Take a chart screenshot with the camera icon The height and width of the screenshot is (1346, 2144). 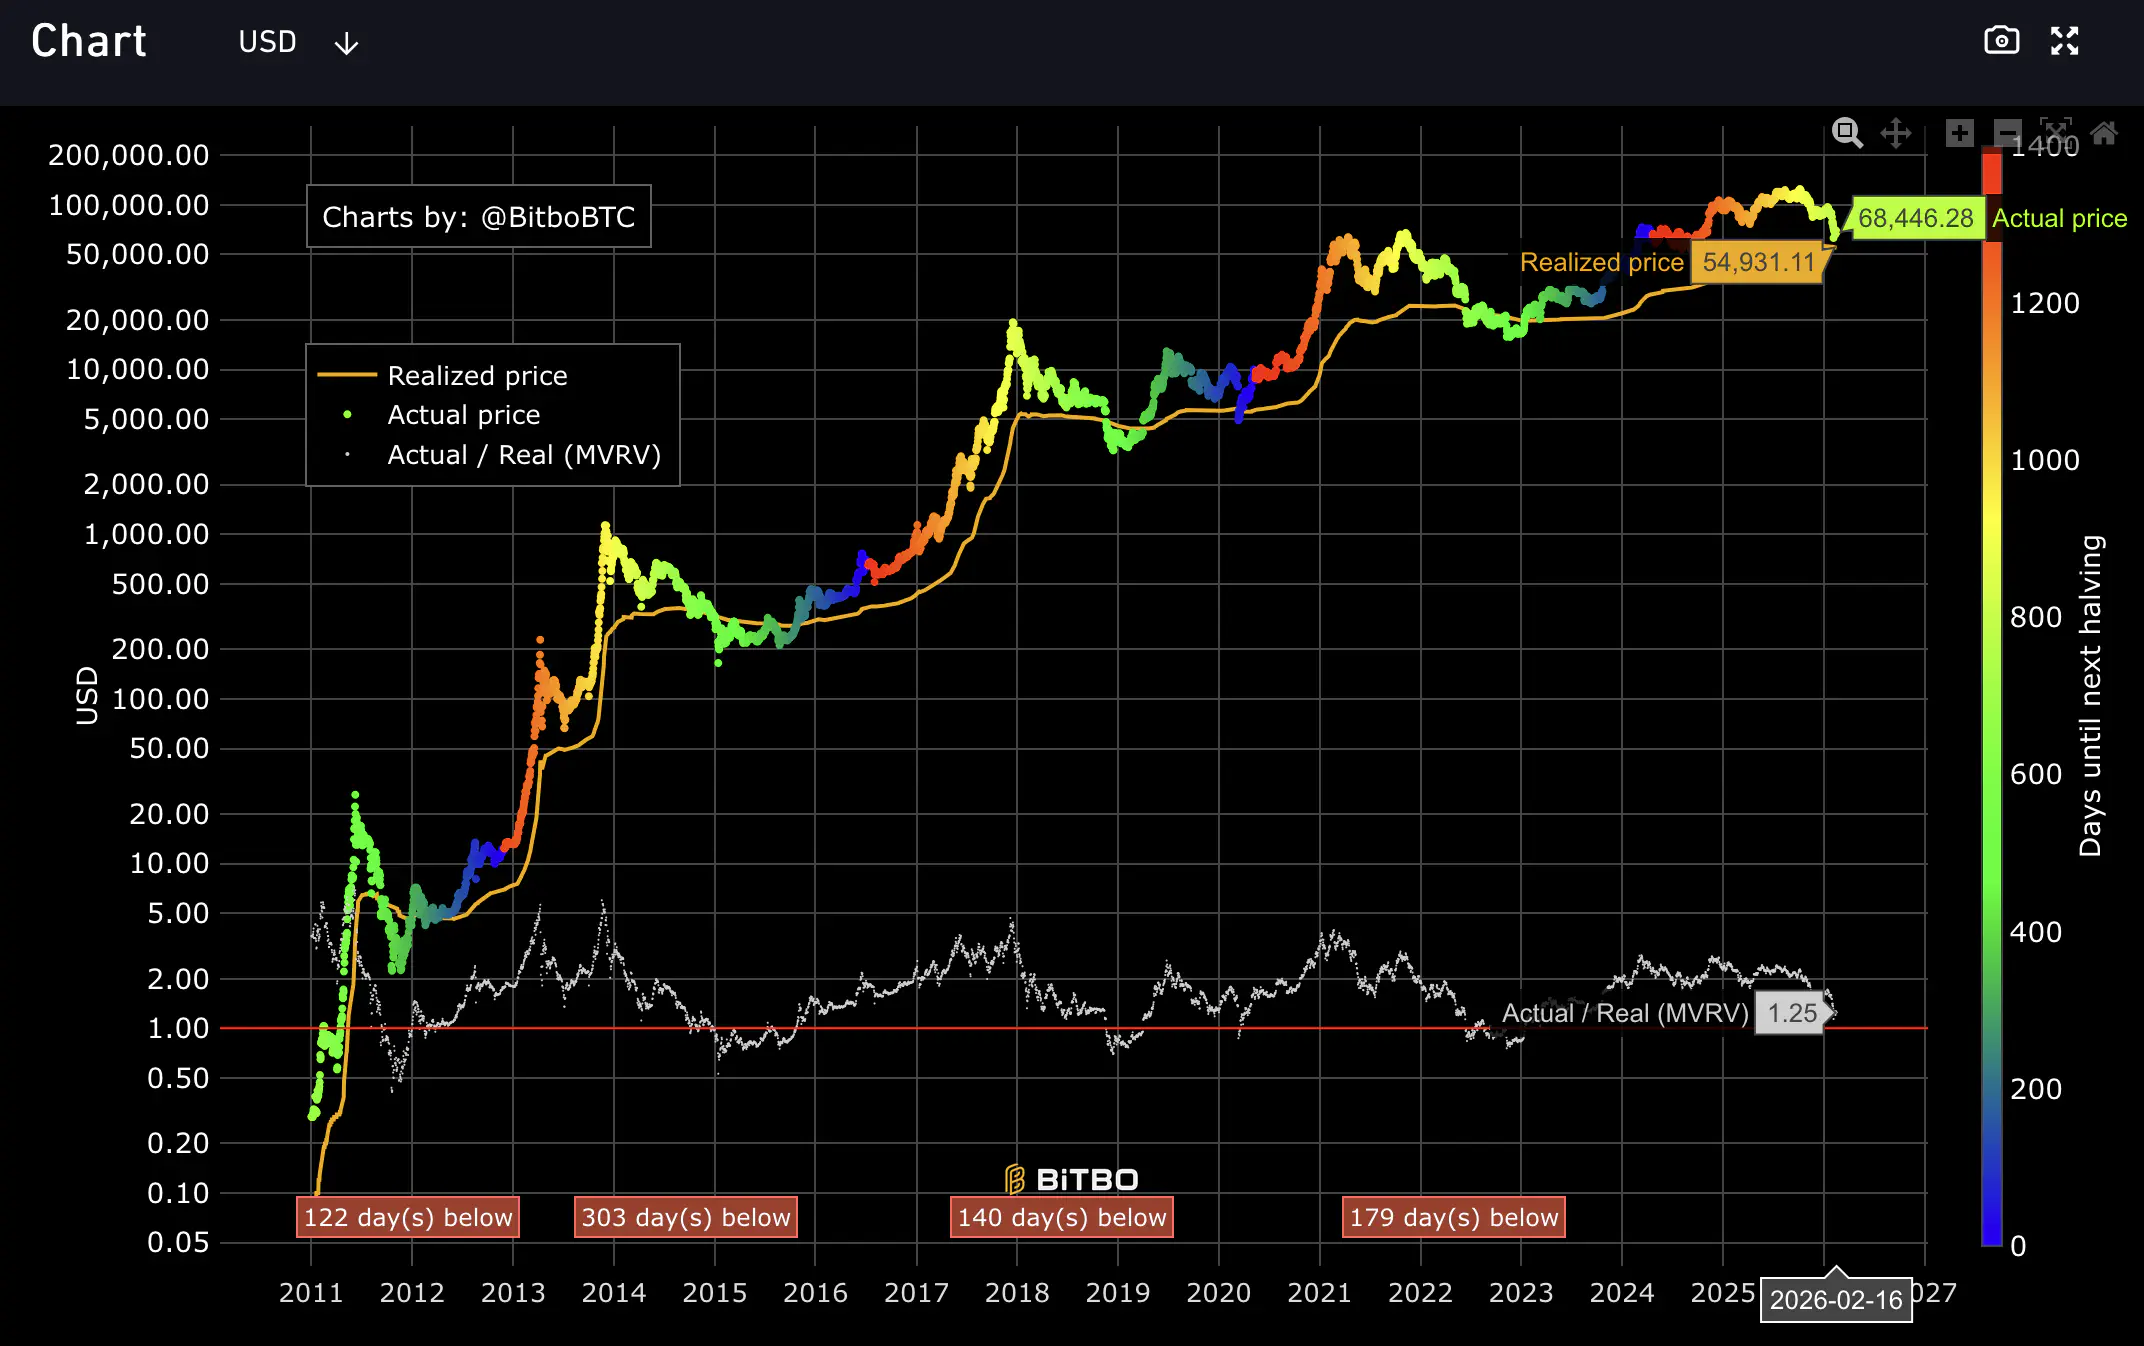click(2001, 41)
